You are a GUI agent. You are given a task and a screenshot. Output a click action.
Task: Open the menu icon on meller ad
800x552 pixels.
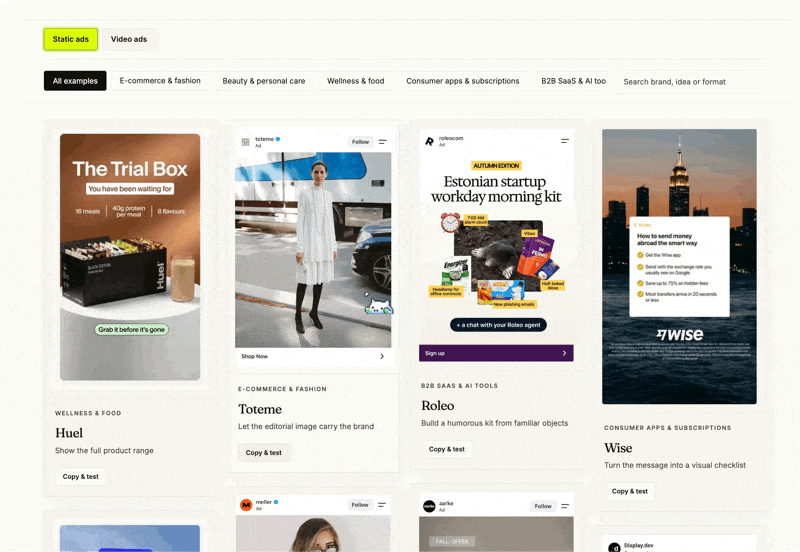click(x=382, y=505)
